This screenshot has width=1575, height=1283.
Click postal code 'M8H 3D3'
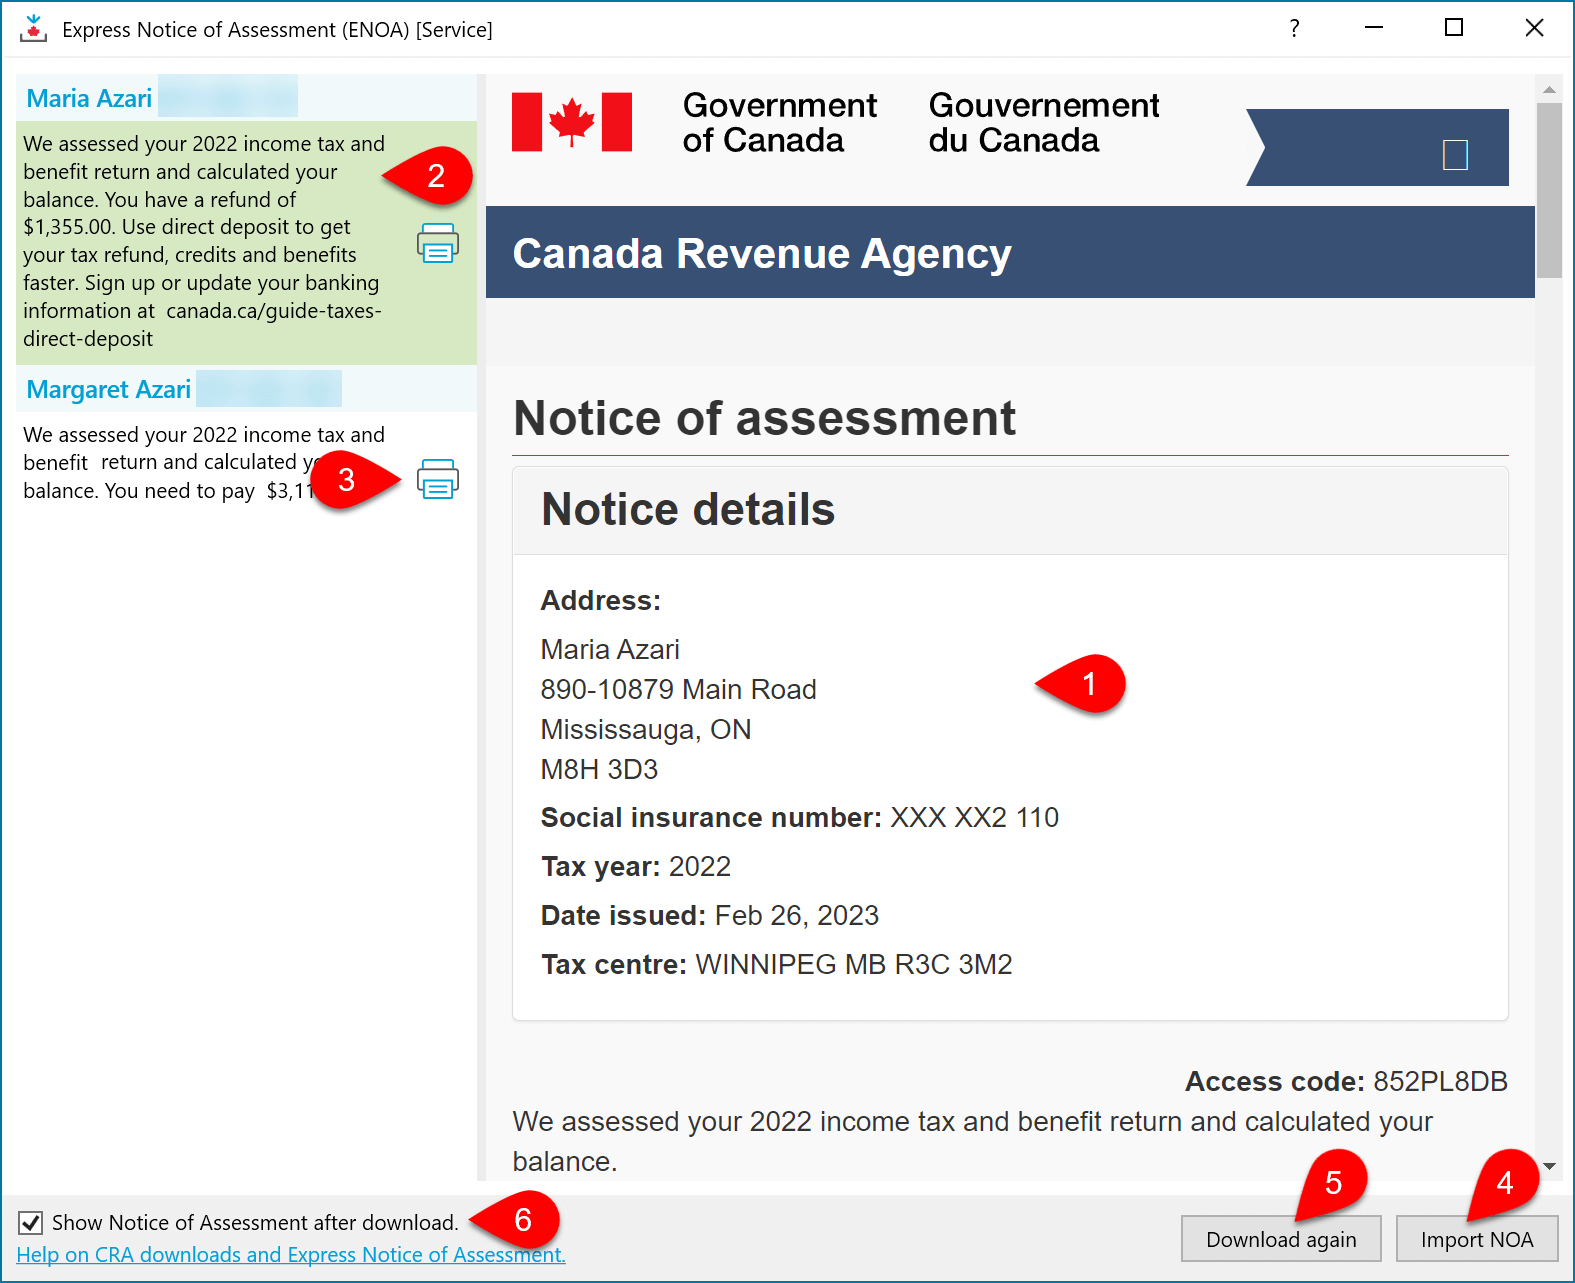coord(599,769)
